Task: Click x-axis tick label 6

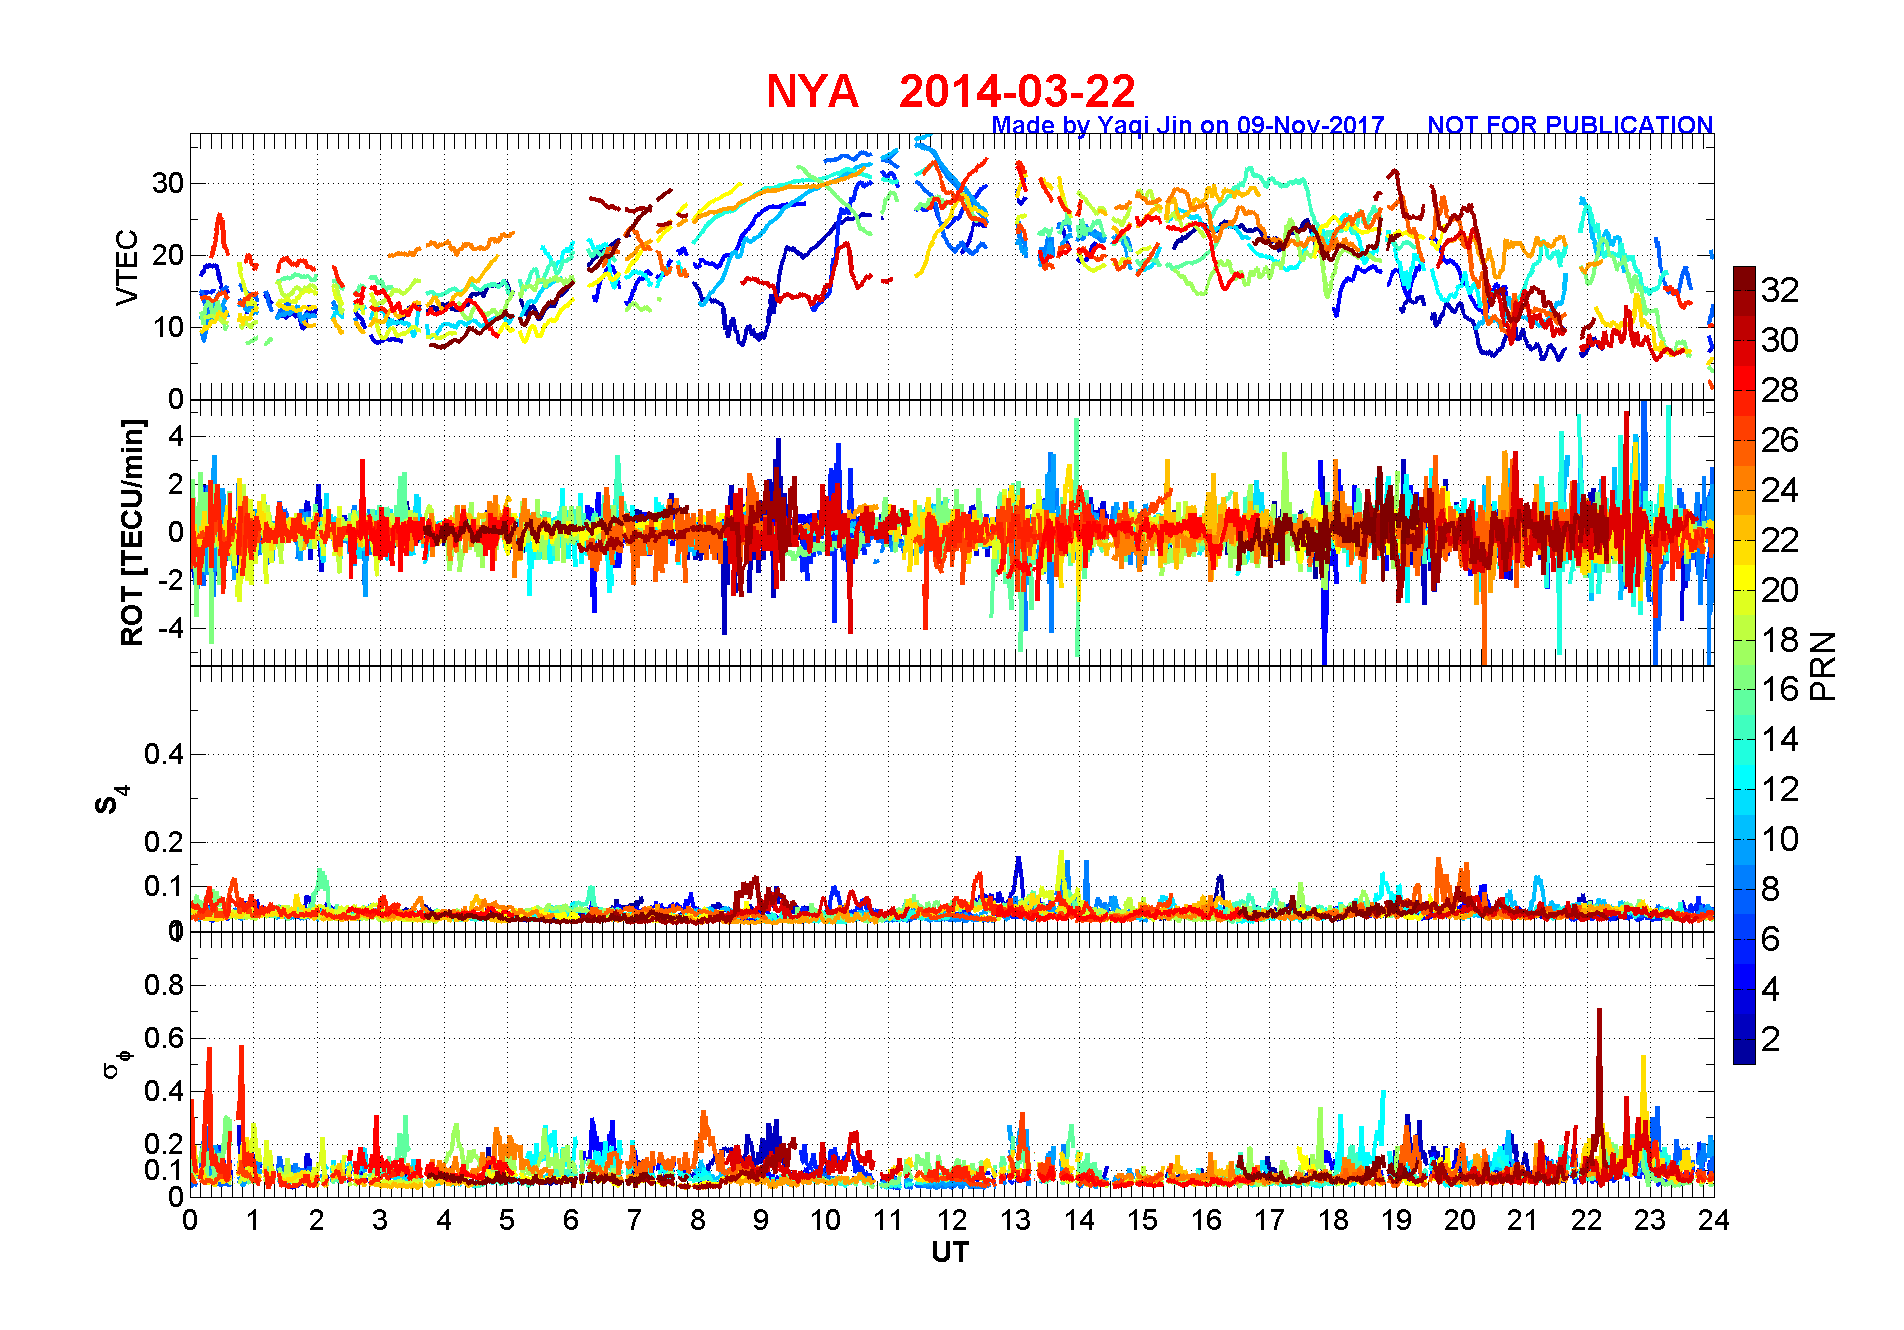Action: coord(571,1220)
